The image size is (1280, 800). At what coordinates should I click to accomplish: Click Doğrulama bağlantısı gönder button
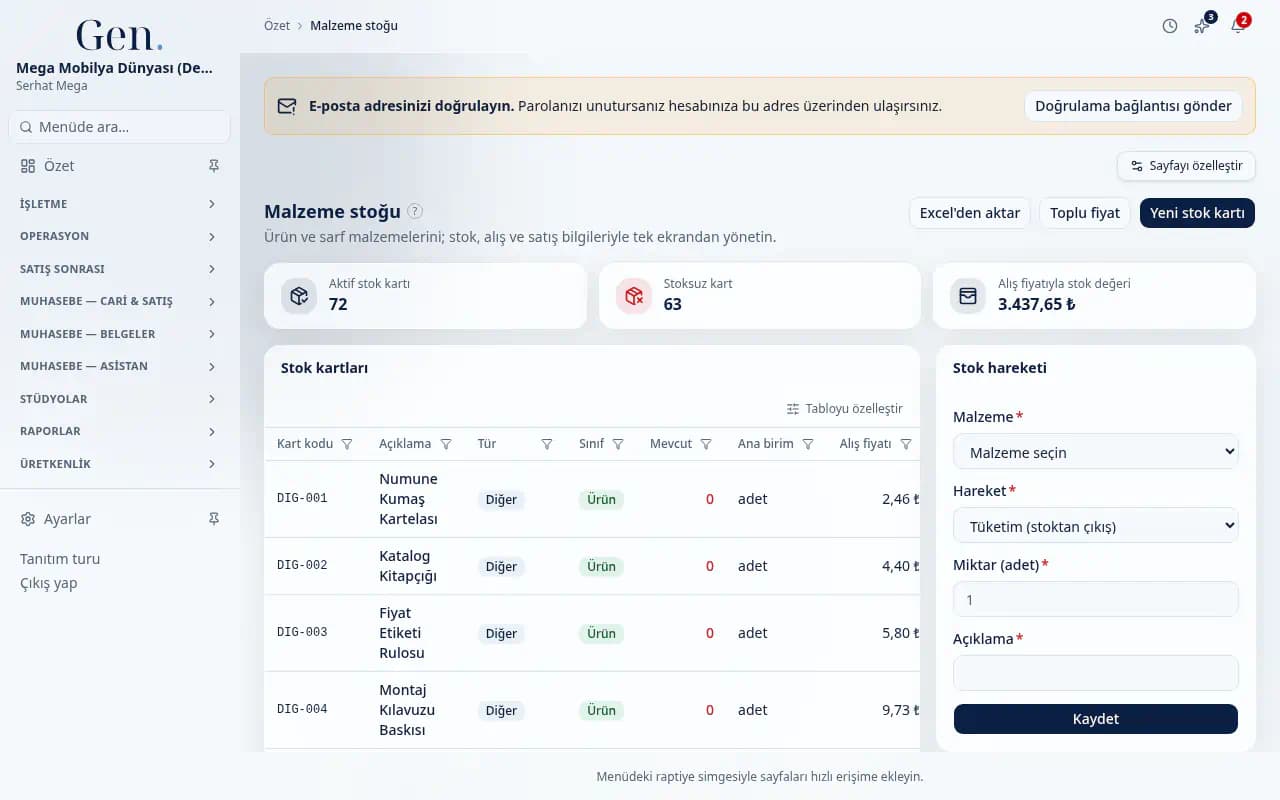1133,106
